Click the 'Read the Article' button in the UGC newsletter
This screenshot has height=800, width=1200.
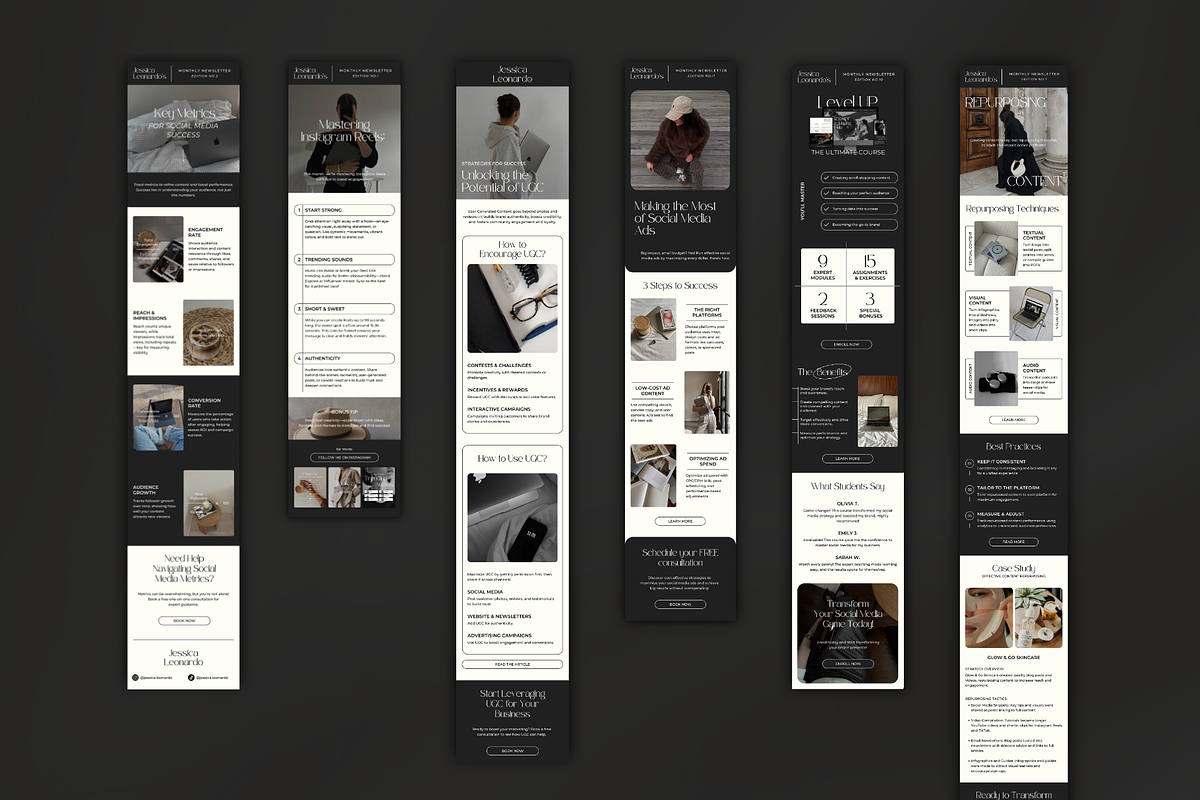coord(512,664)
